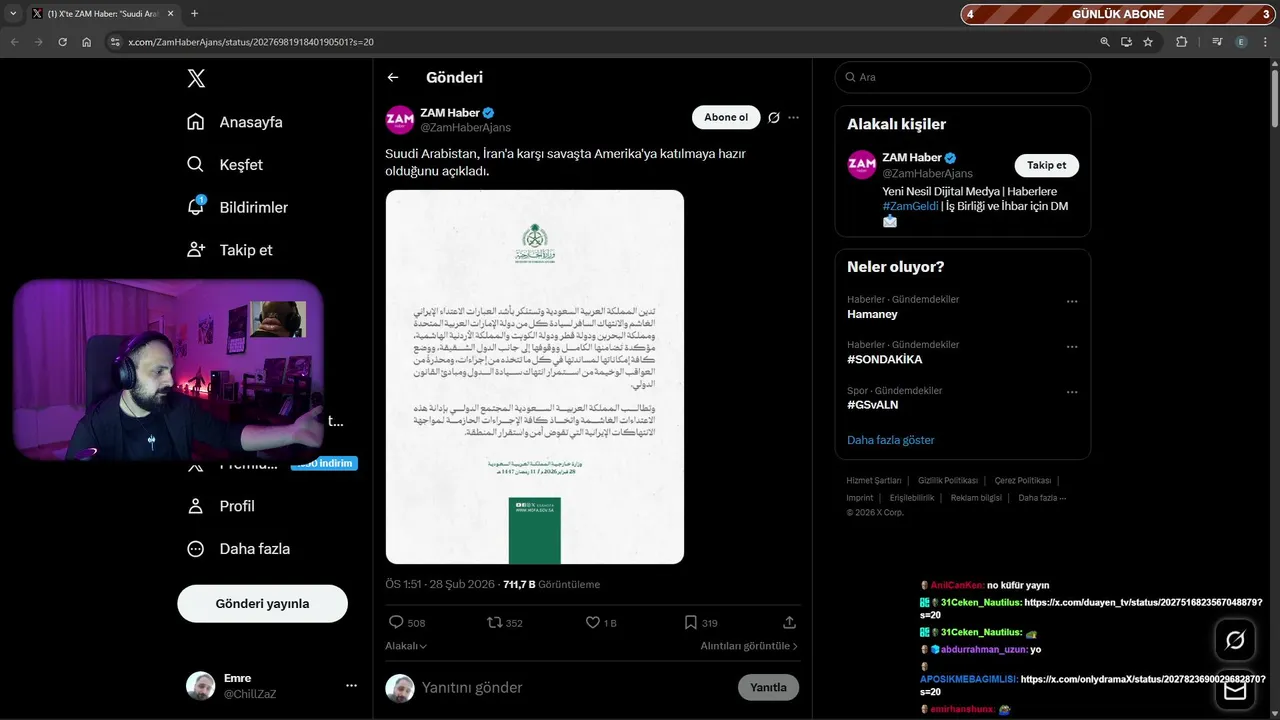Bookmark the post with bookmark icon

click(690, 622)
